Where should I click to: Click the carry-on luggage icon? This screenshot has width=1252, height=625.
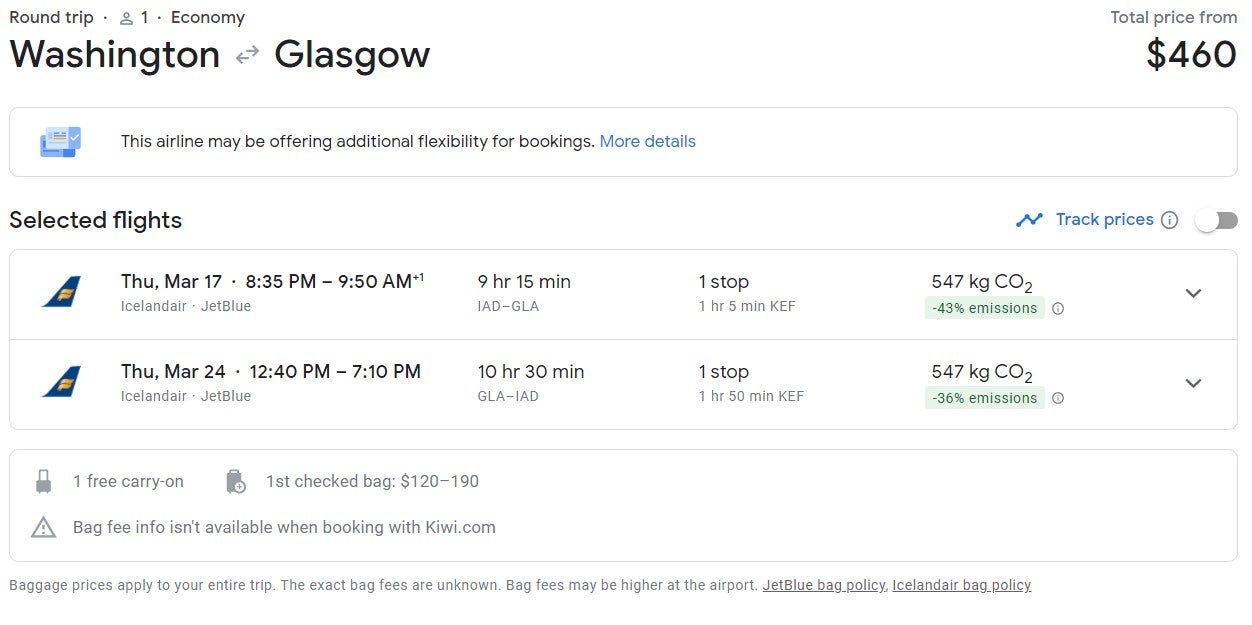pyautogui.click(x=43, y=482)
